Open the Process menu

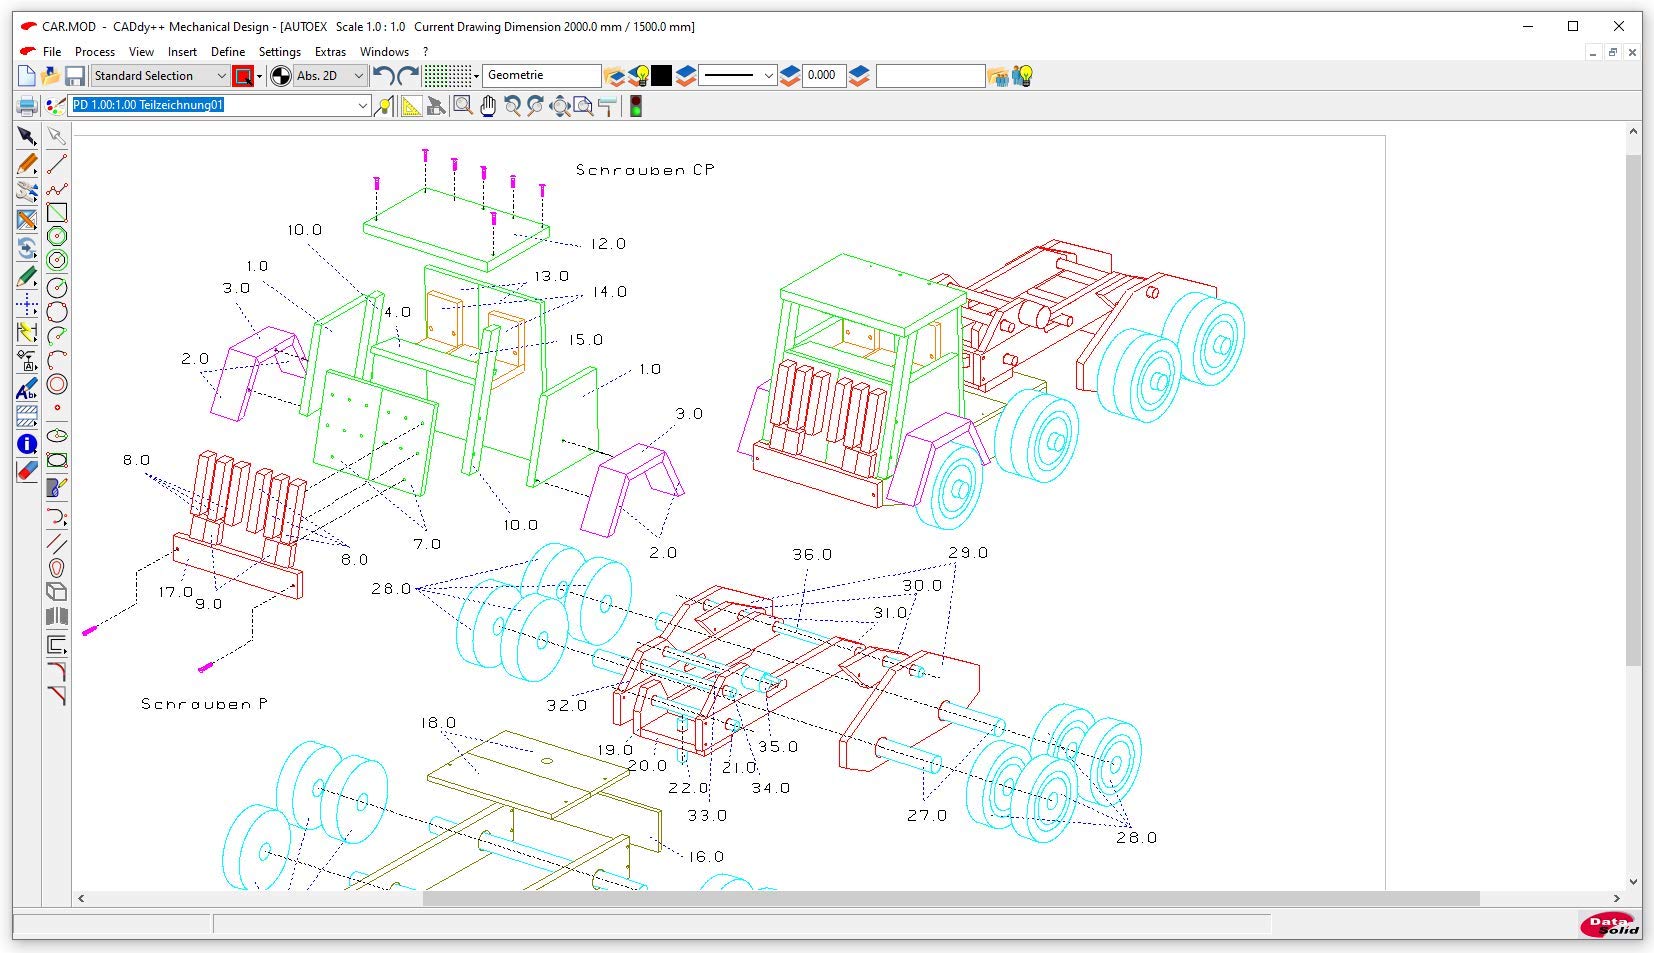[95, 52]
